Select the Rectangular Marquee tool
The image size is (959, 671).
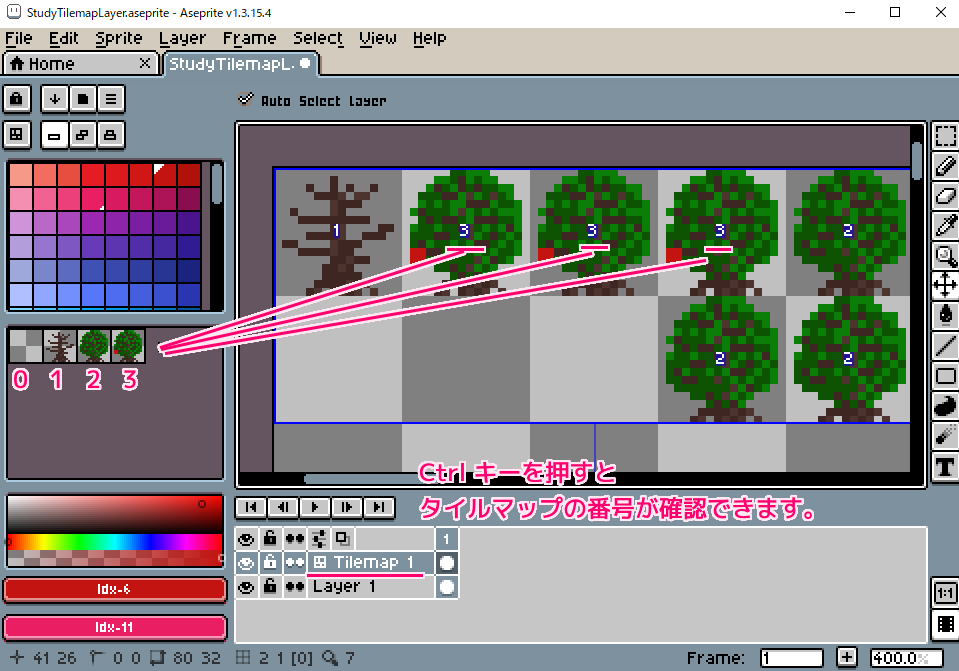coord(945,135)
